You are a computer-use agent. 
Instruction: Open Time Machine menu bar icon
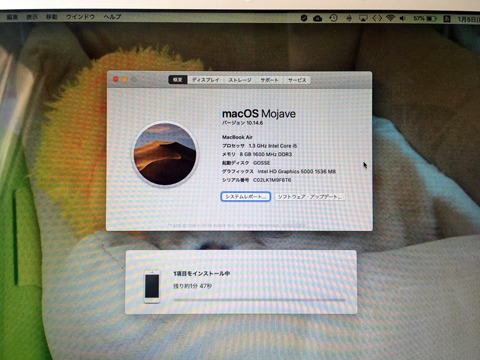[x=333, y=18]
